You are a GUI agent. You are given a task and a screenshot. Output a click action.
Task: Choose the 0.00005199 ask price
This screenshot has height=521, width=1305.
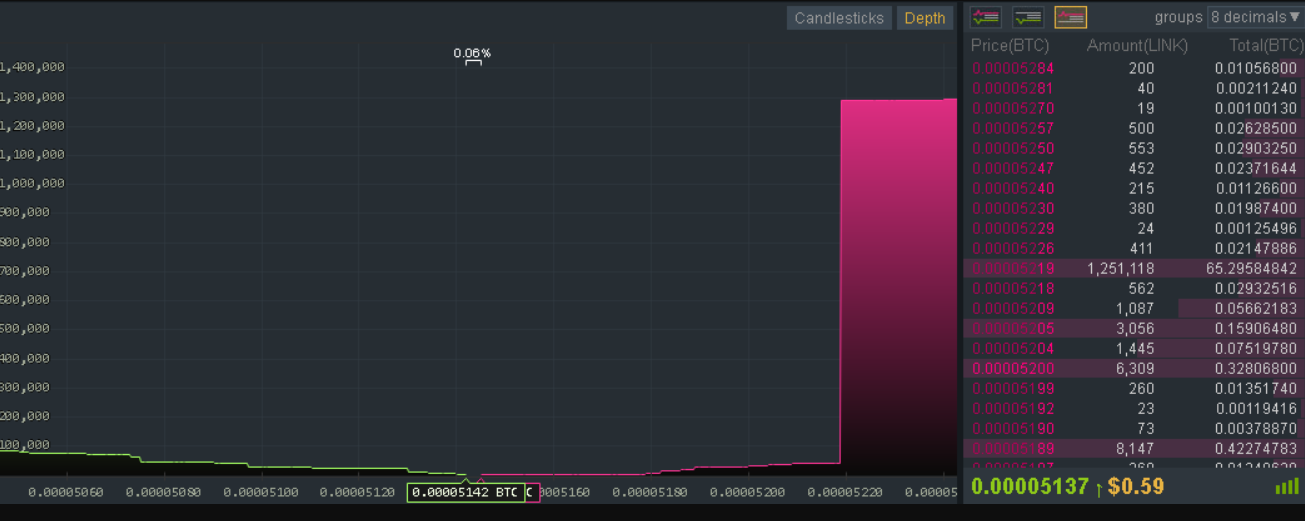coord(1013,388)
